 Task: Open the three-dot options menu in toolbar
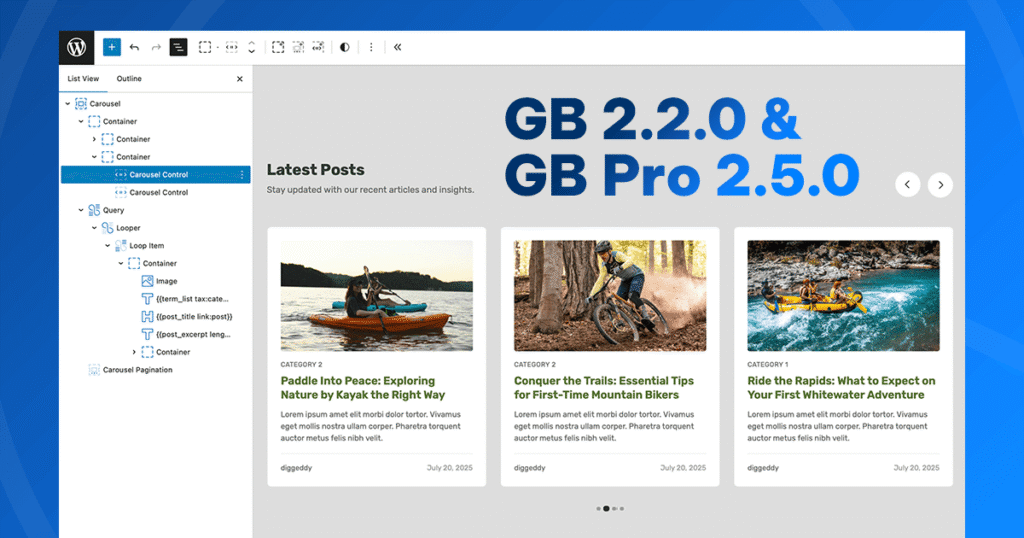click(x=371, y=47)
